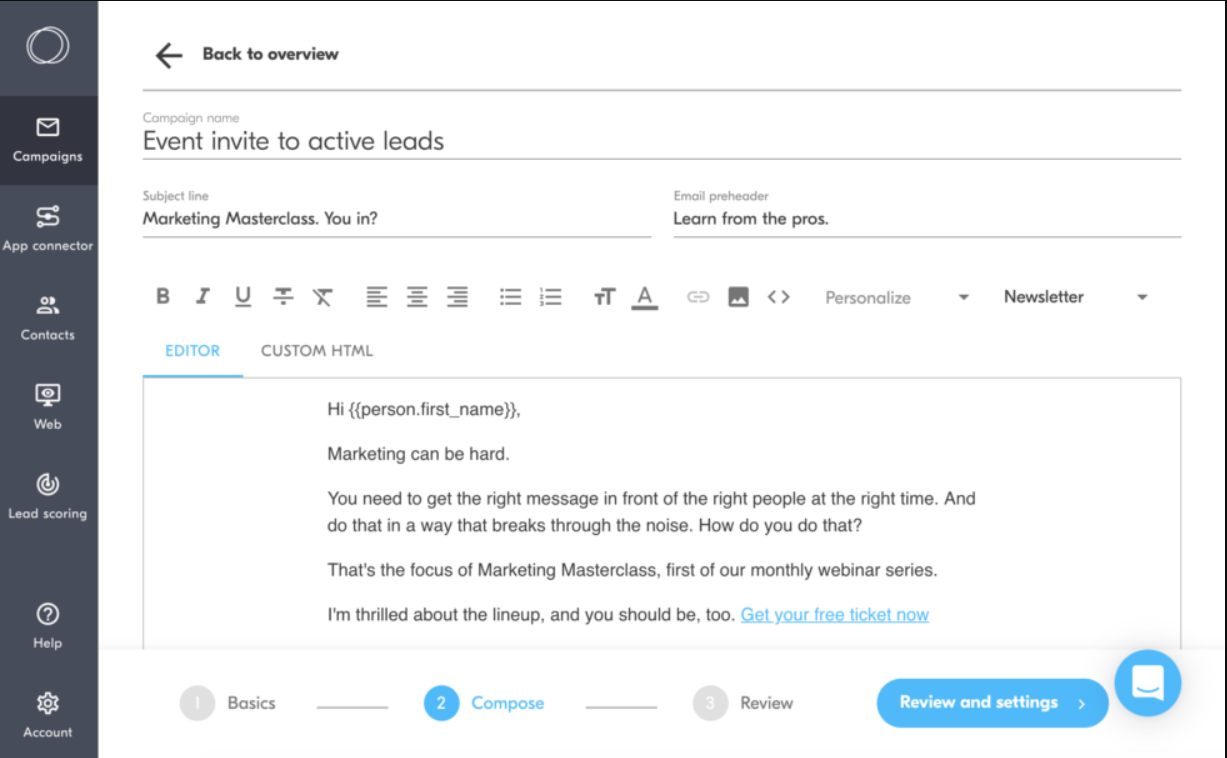Select the strikethrough formatting icon
Image resolution: width=1227 pixels, height=758 pixels.
(283, 296)
